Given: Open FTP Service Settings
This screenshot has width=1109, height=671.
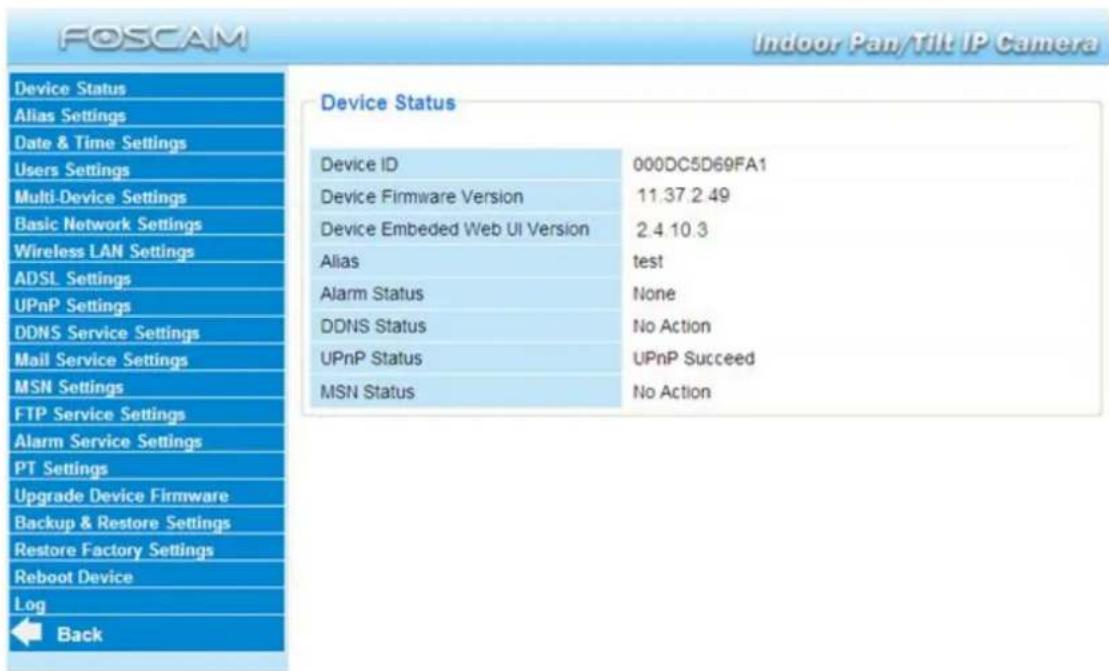Looking at the screenshot, I should point(100,414).
